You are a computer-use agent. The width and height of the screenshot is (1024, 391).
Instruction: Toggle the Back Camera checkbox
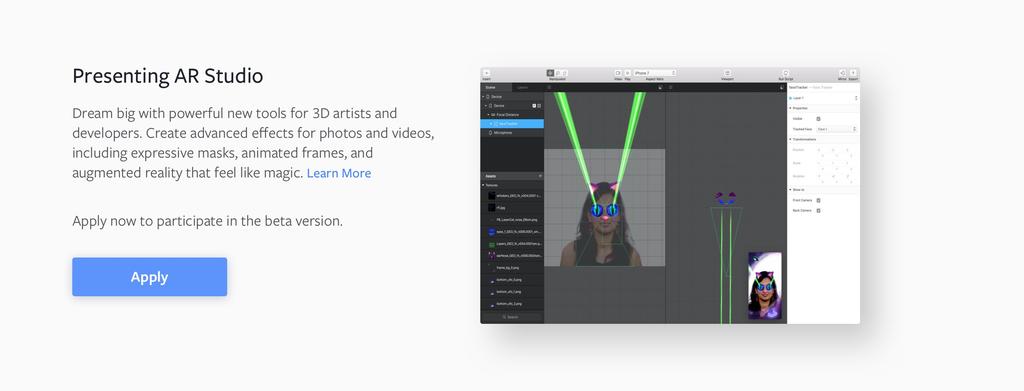tap(818, 211)
